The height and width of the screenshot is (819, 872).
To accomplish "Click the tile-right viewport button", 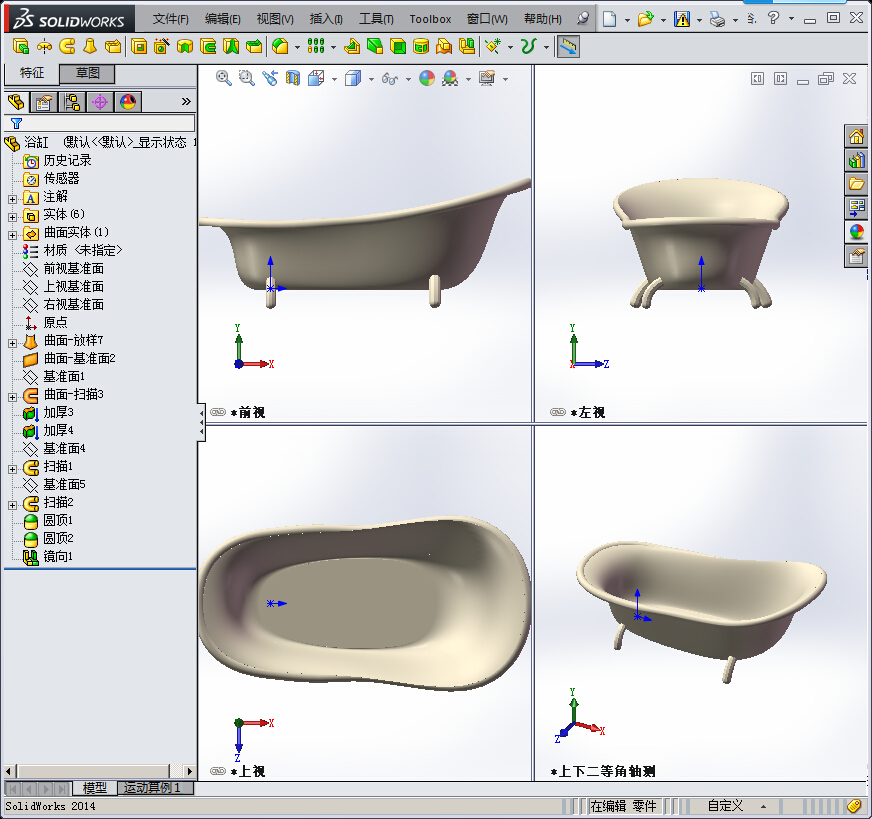I will coord(780,78).
